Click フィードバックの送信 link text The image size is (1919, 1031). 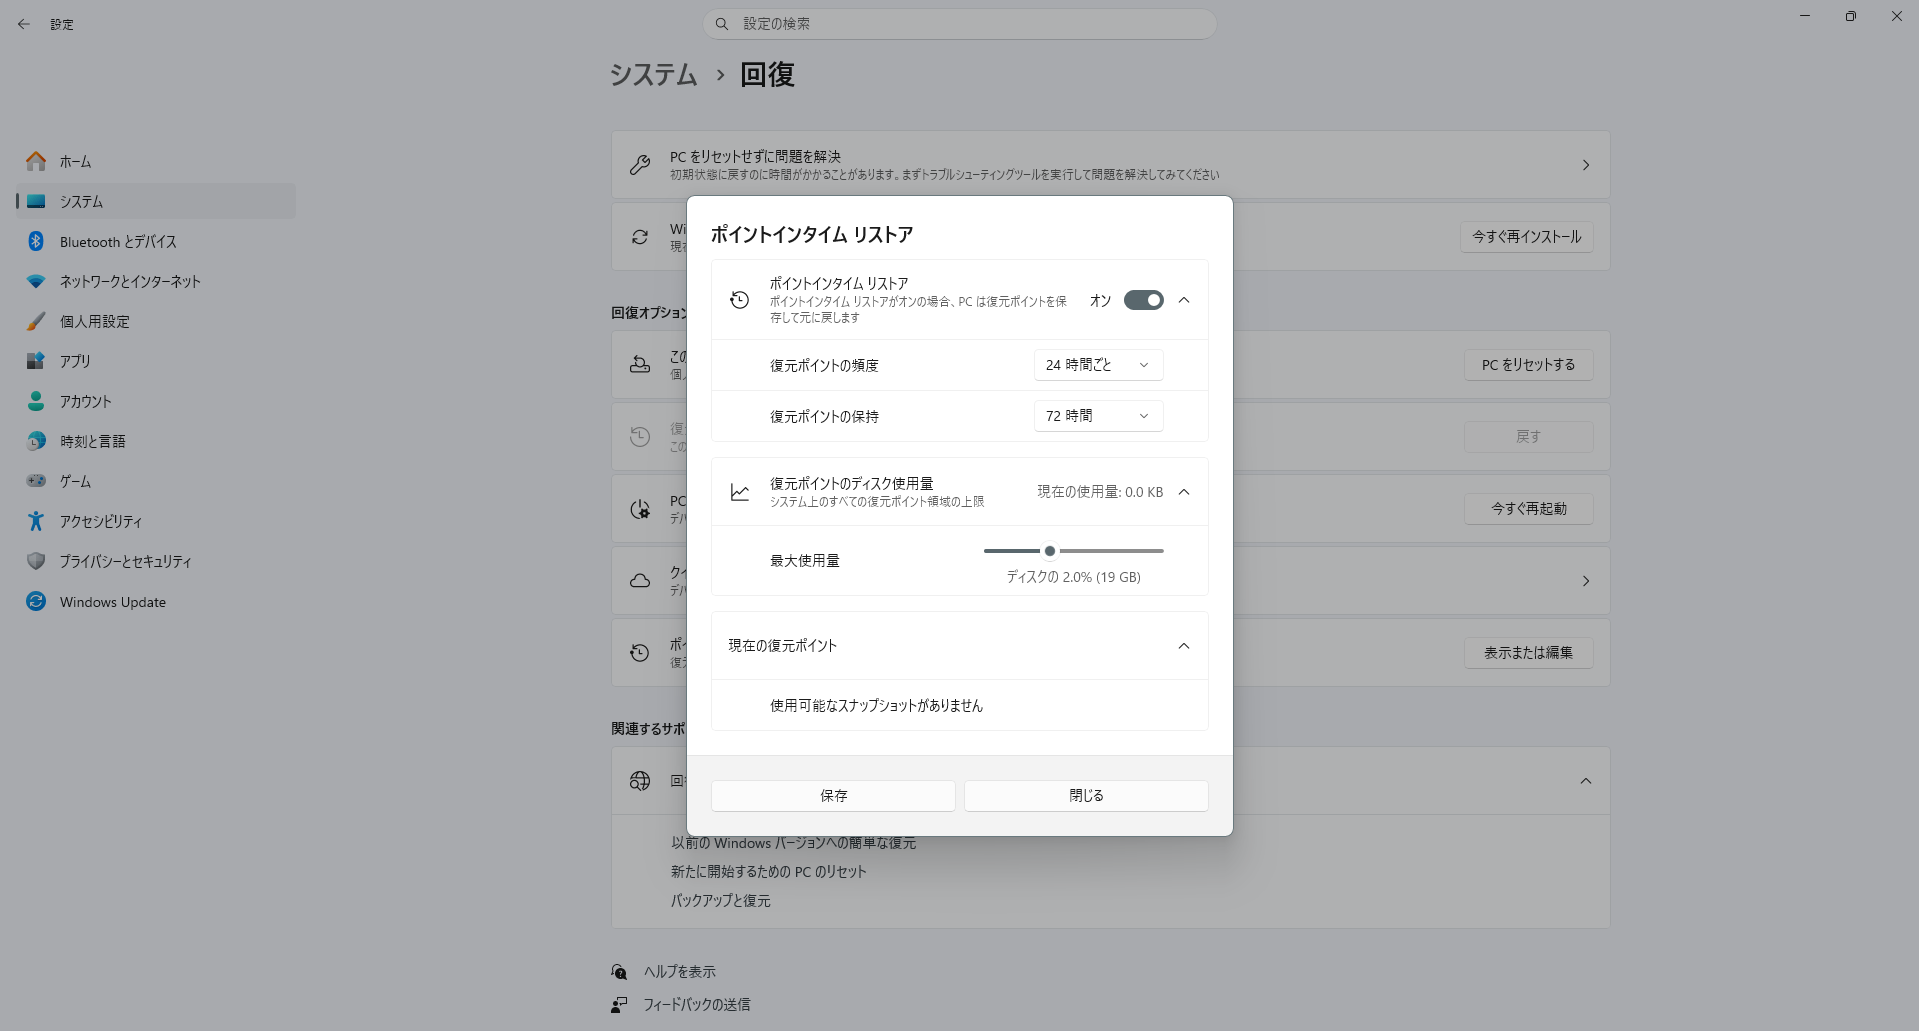[x=697, y=1004]
